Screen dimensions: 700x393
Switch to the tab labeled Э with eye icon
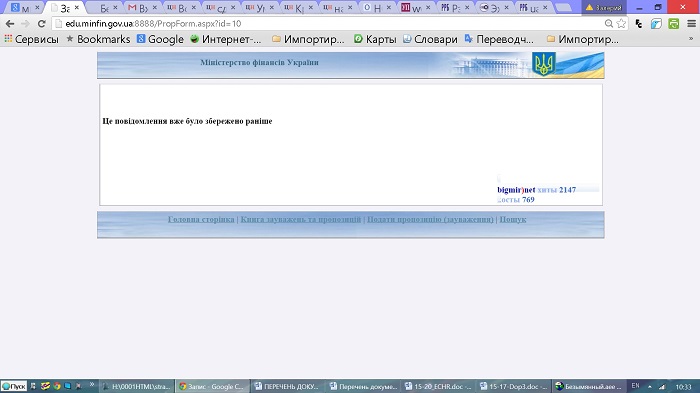[494, 8]
